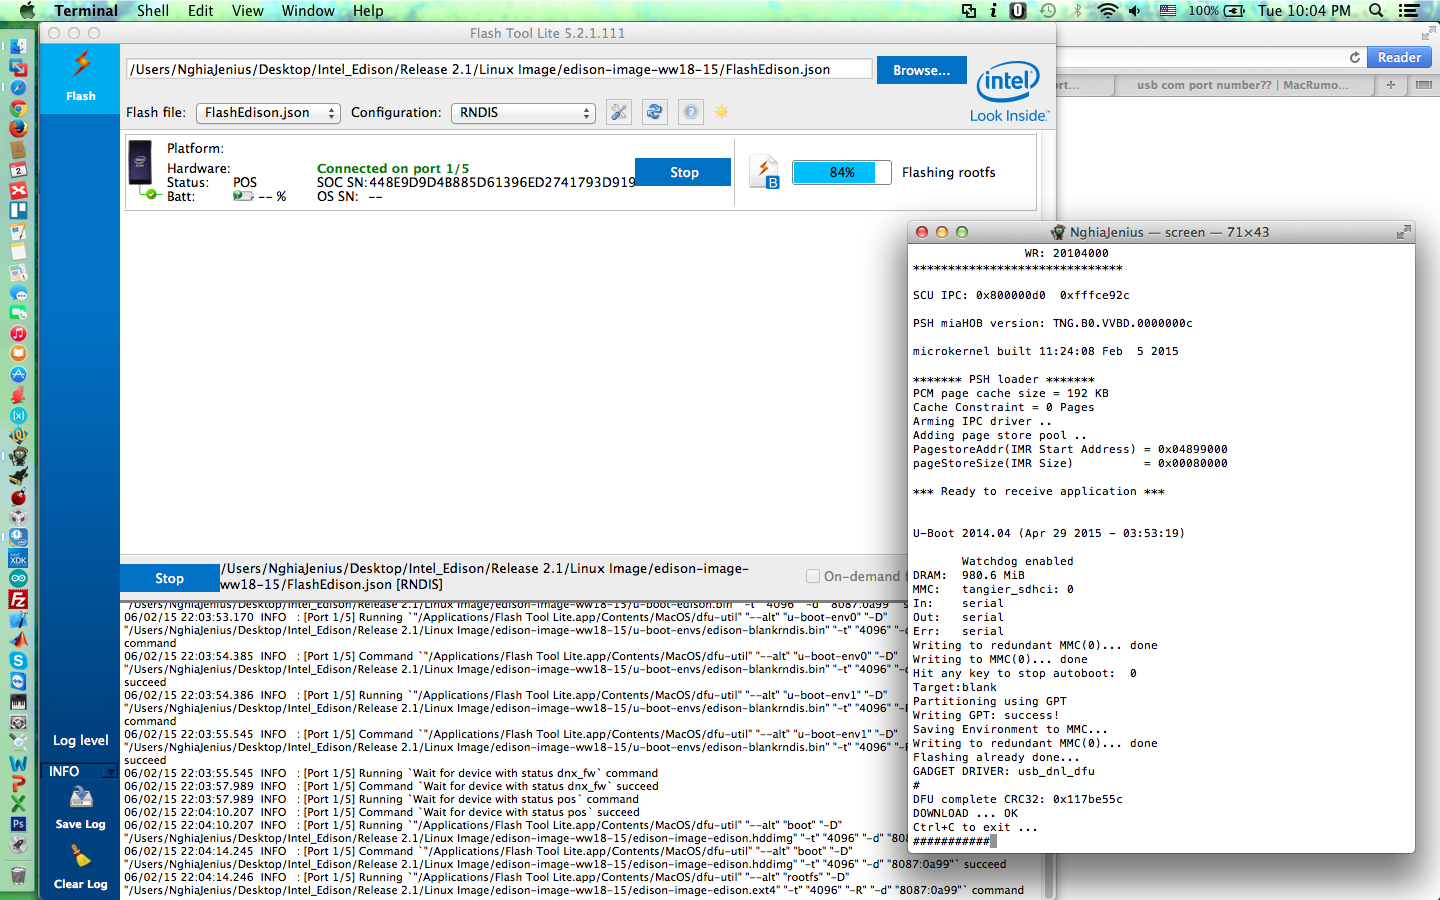Open the Trash in the dock
The height and width of the screenshot is (900, 1440).
pos(18,875)
